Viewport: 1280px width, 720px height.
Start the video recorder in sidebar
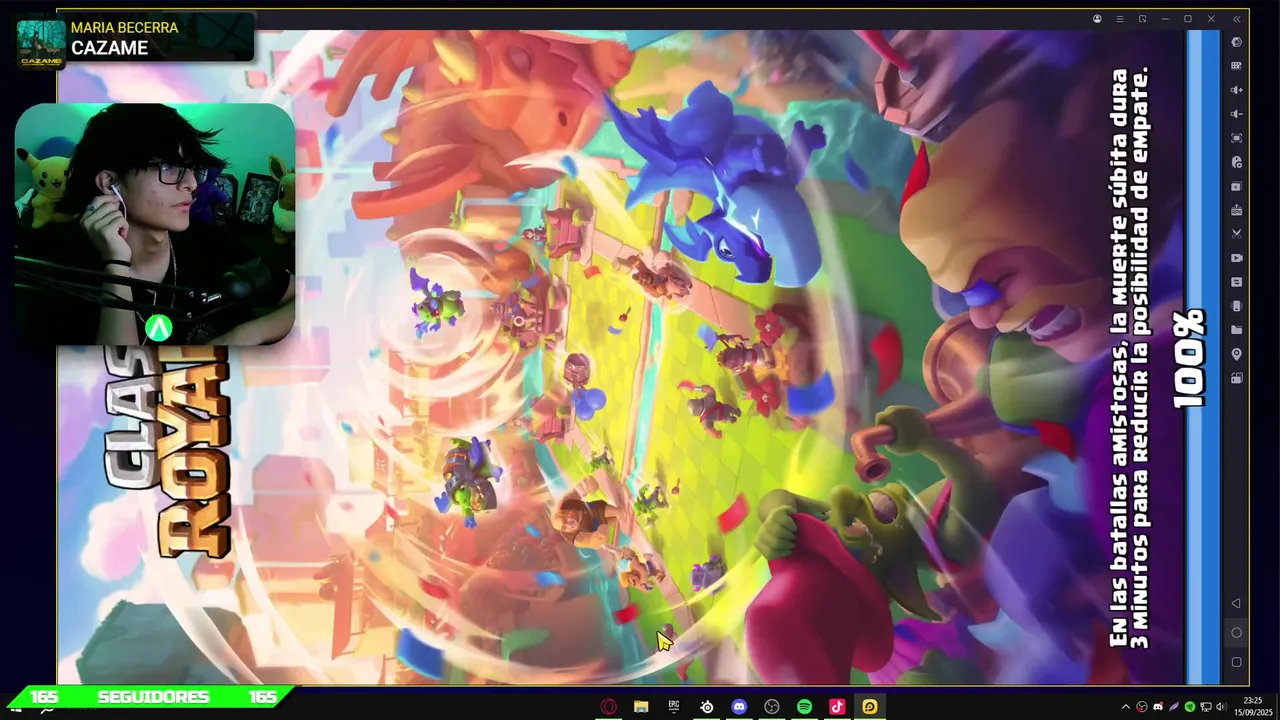pos(1237,258)
